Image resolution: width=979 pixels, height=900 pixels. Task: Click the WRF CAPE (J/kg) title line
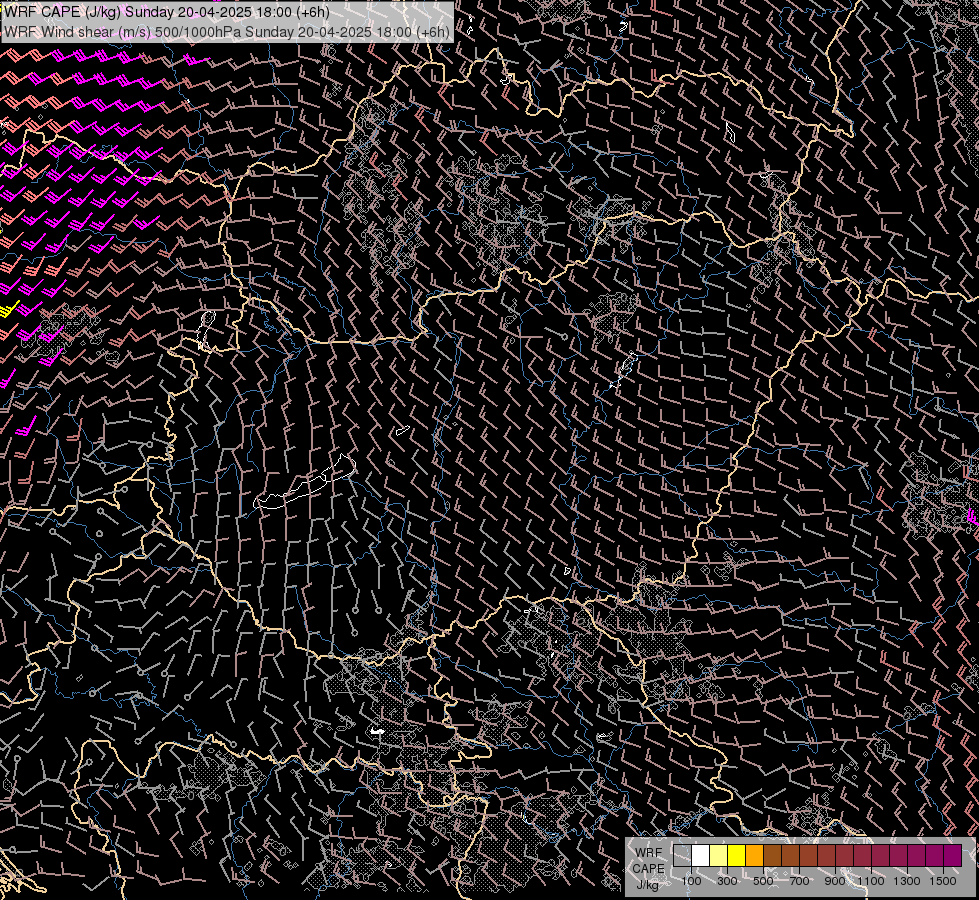tap(167, 12)
